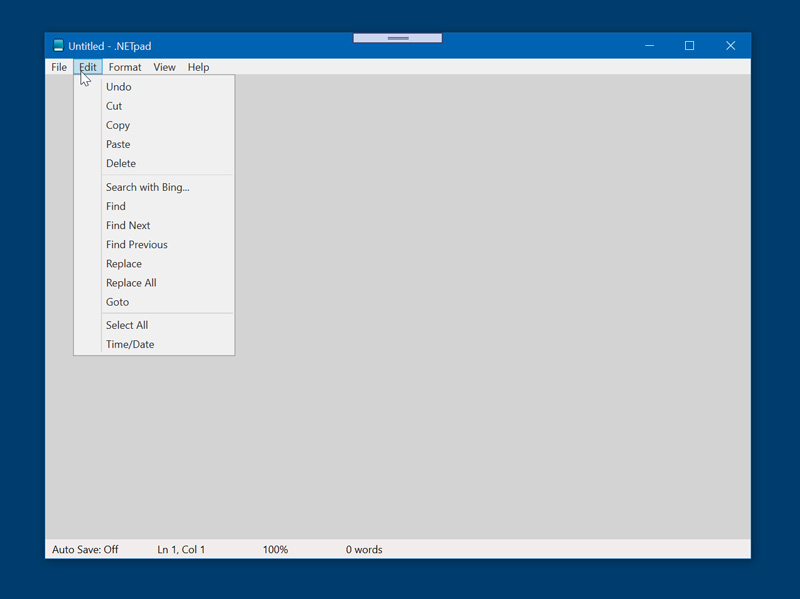Click Select All menu entry
Image resolution: width=800 pixels, height=599 pixels.
pos(127,325)
